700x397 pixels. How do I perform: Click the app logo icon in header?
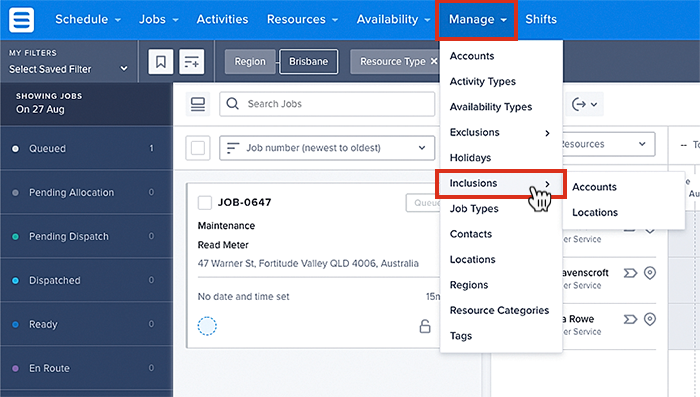coord(21,20)
